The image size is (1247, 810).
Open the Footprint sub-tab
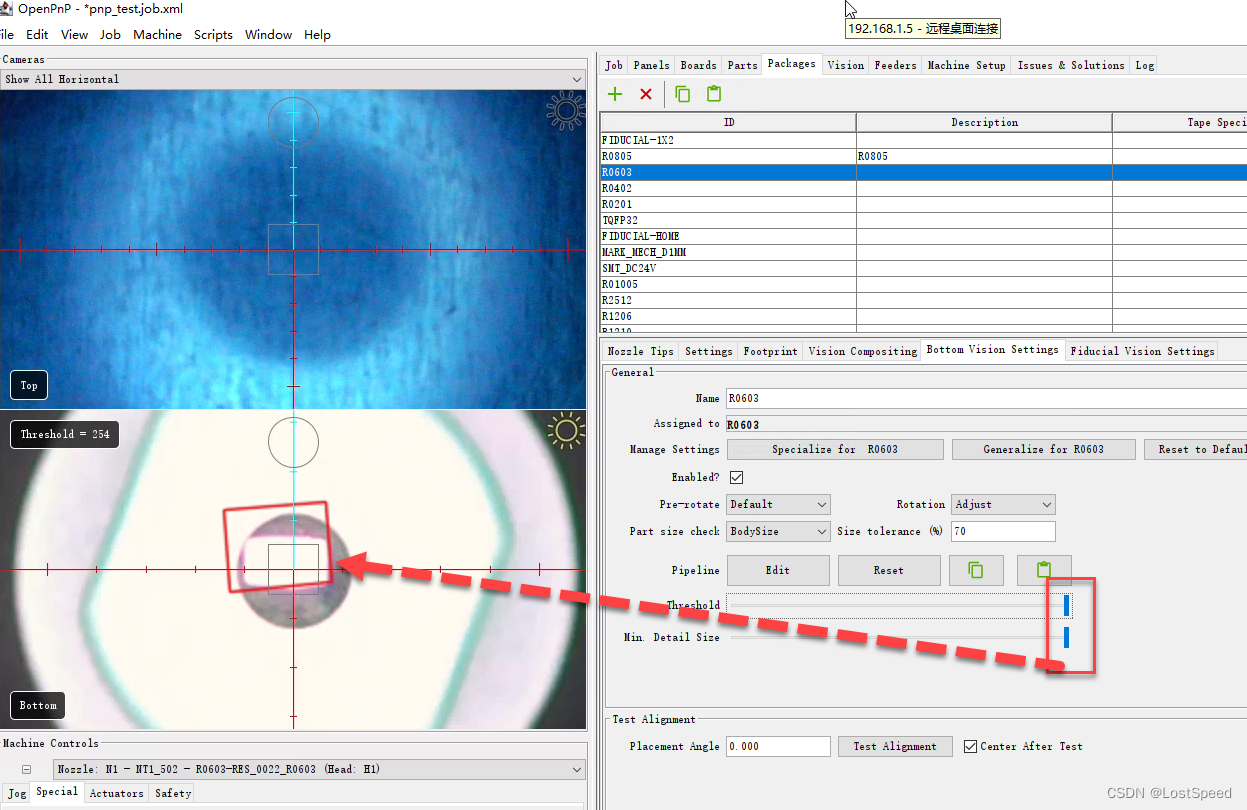(x=771, y=351)
